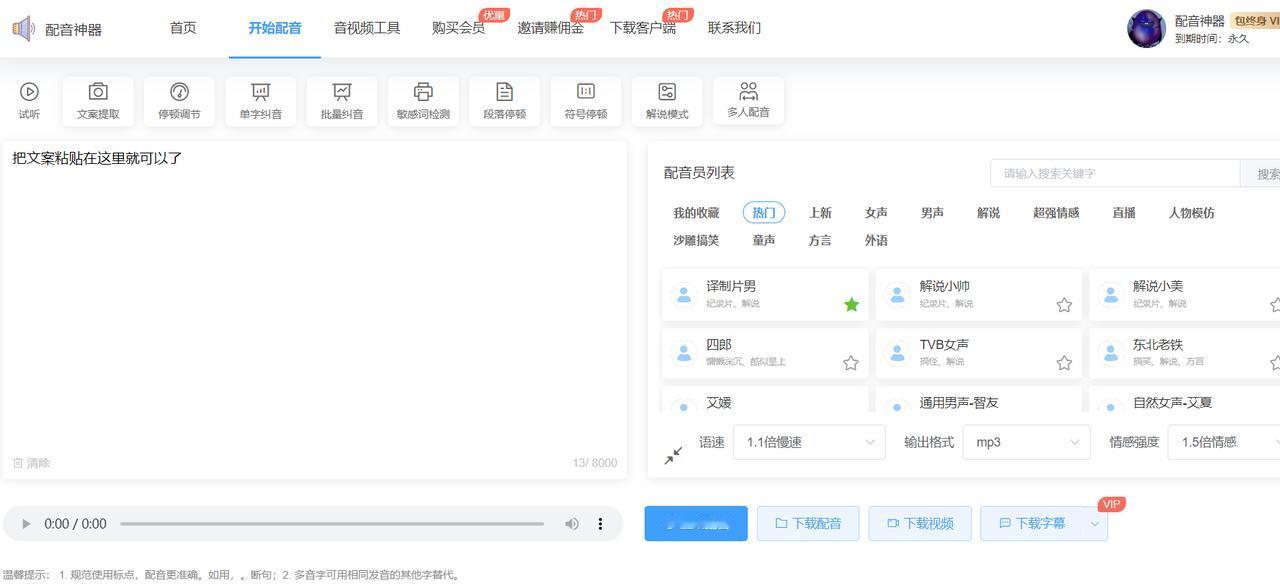The image size is (1280, 585).
Task: Filter voices by 沙雕搞笑 category
Action: pyautogui.click(x=696, y=241)
